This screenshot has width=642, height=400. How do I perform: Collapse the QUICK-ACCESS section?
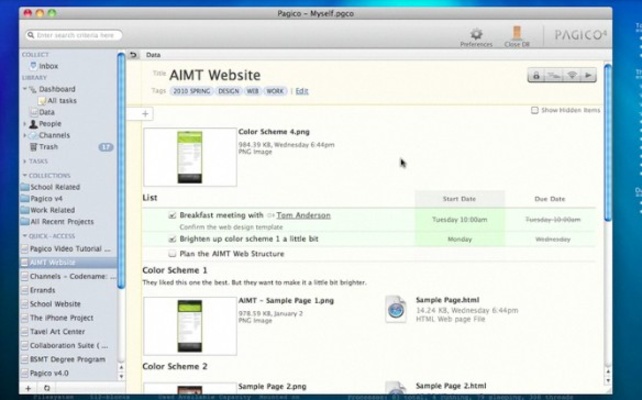[25, 236]
